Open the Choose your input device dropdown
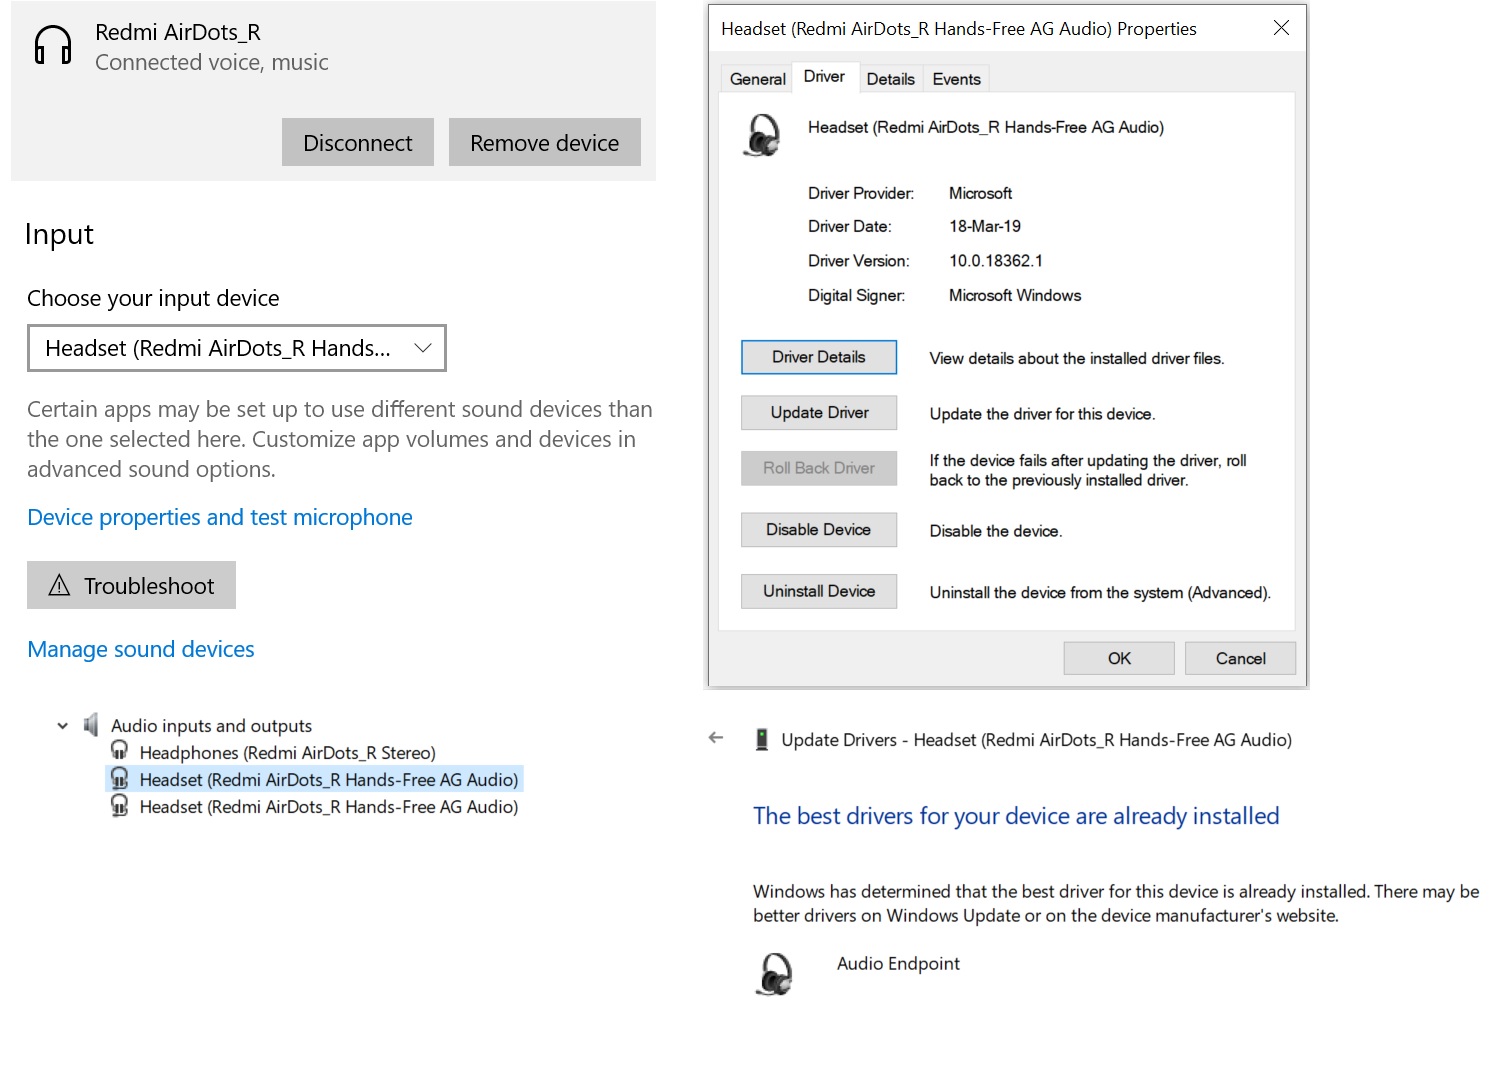 (237, 348)
